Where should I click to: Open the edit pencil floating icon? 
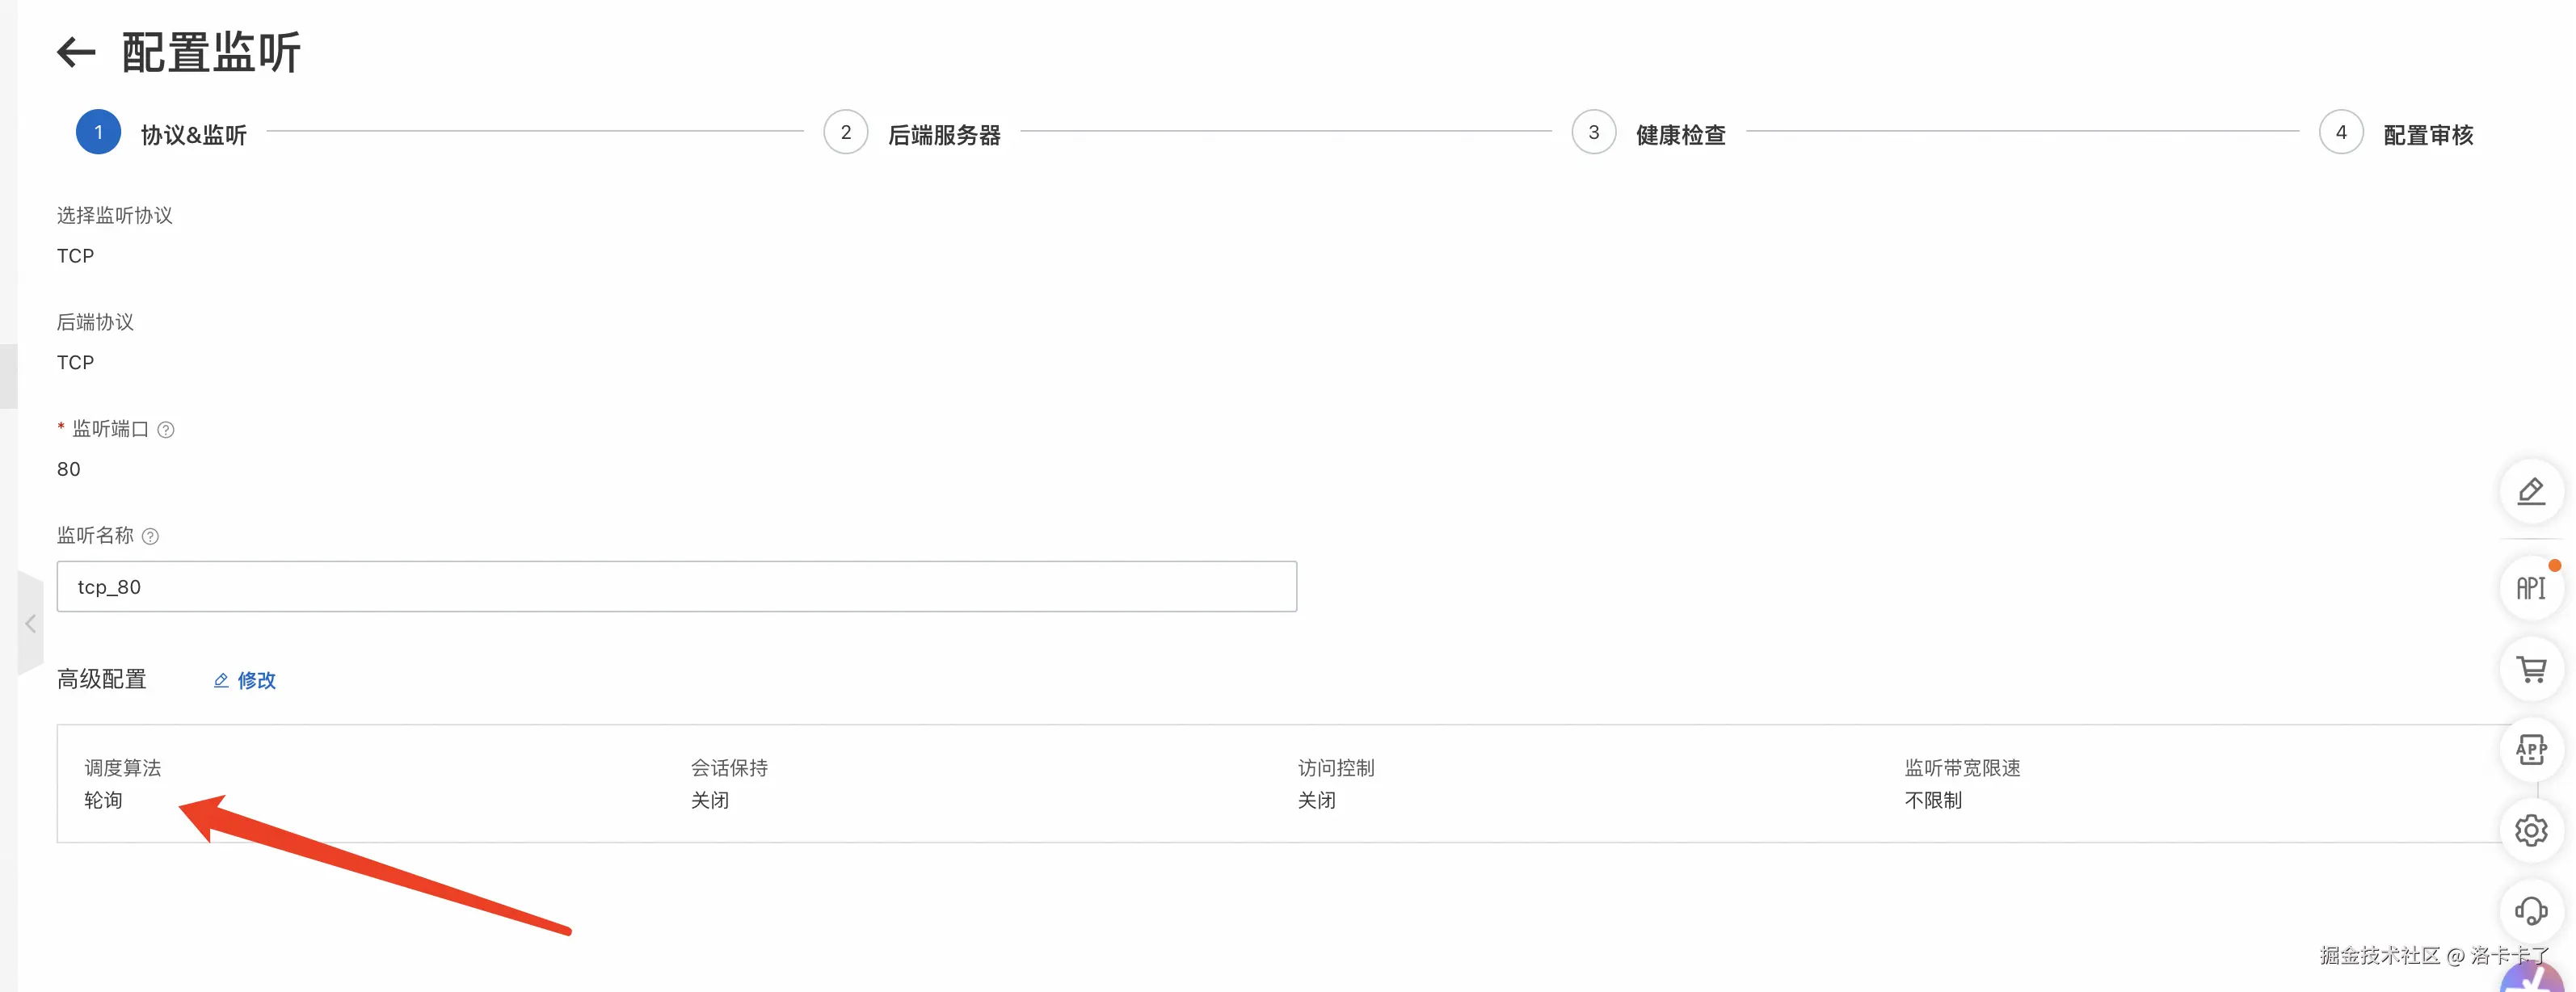[x=2530, y=491]
